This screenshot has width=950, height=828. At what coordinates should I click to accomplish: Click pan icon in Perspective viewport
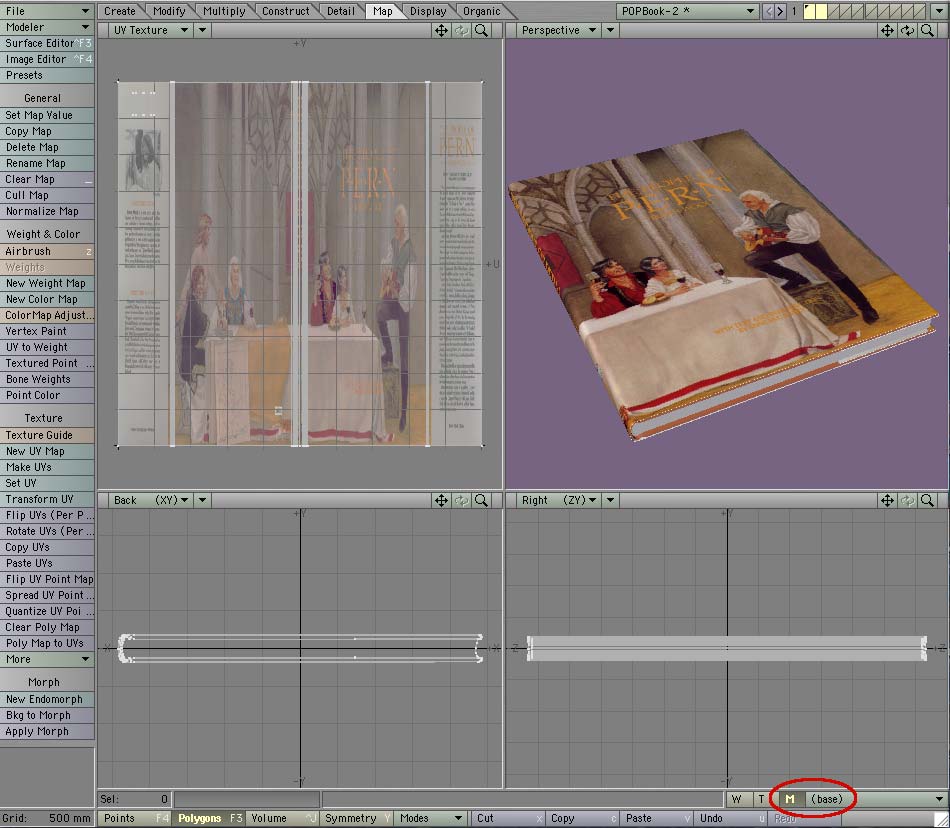point(887,30)
